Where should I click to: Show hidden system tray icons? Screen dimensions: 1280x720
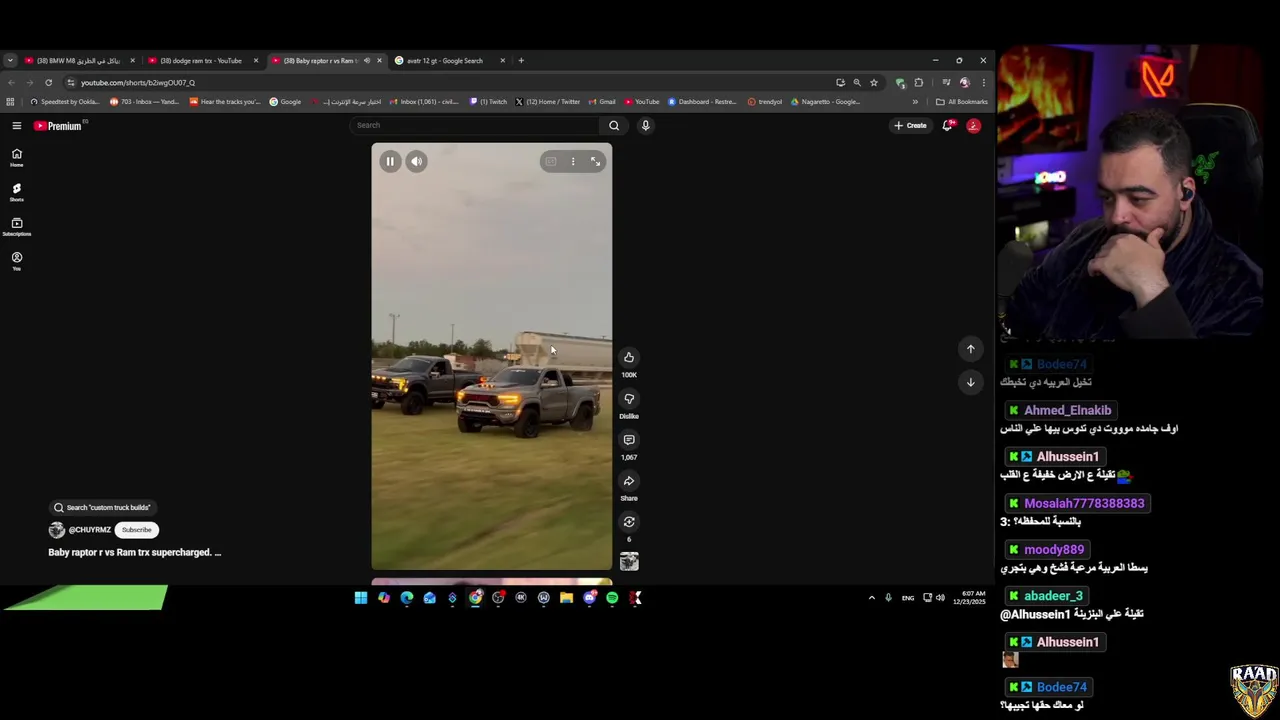(x=871, y=598)
